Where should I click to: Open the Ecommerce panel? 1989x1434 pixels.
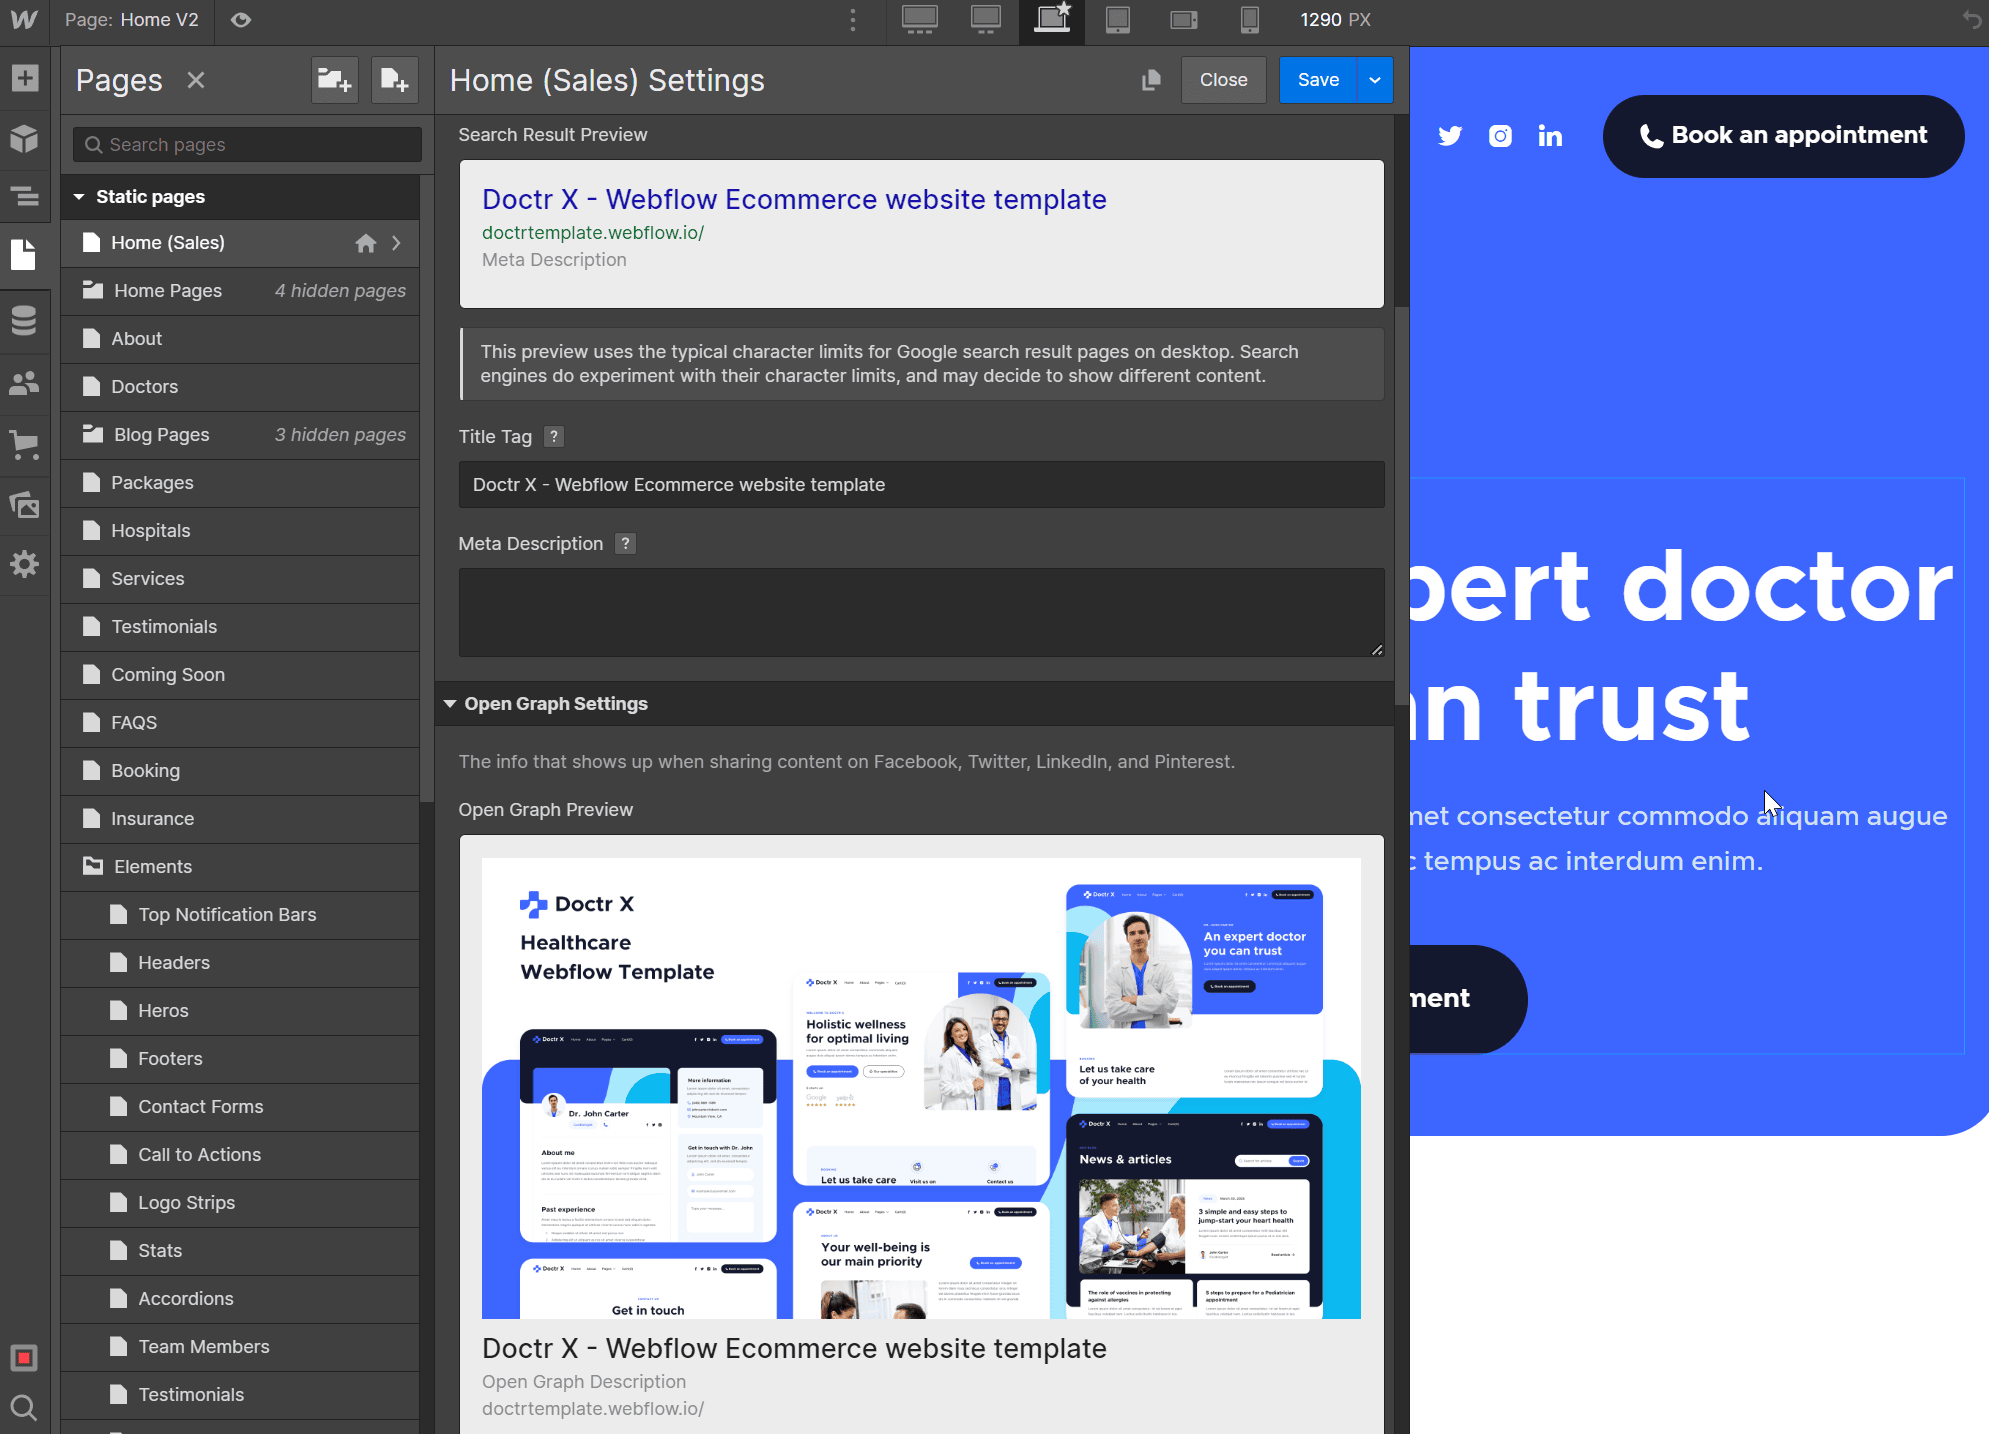coord(25,446)
